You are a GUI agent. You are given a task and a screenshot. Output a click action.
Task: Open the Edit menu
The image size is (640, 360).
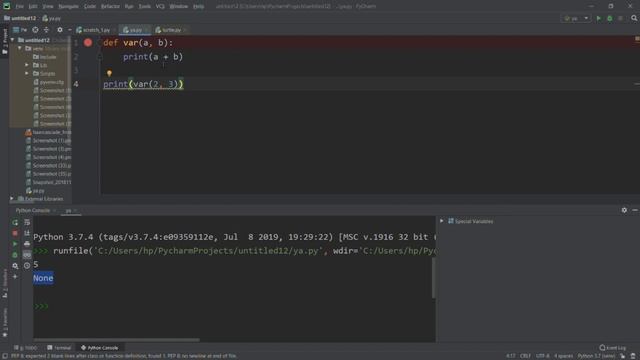pos(33,6)
